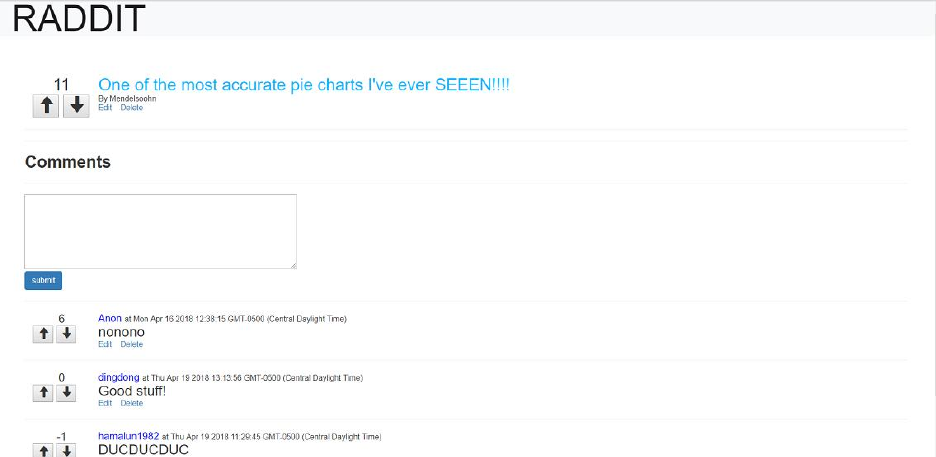Upvote hamalun1982's DUCDUCDUC comment
Image resolution: width=936 pixels, height=457 pixels.
point(43,451)
